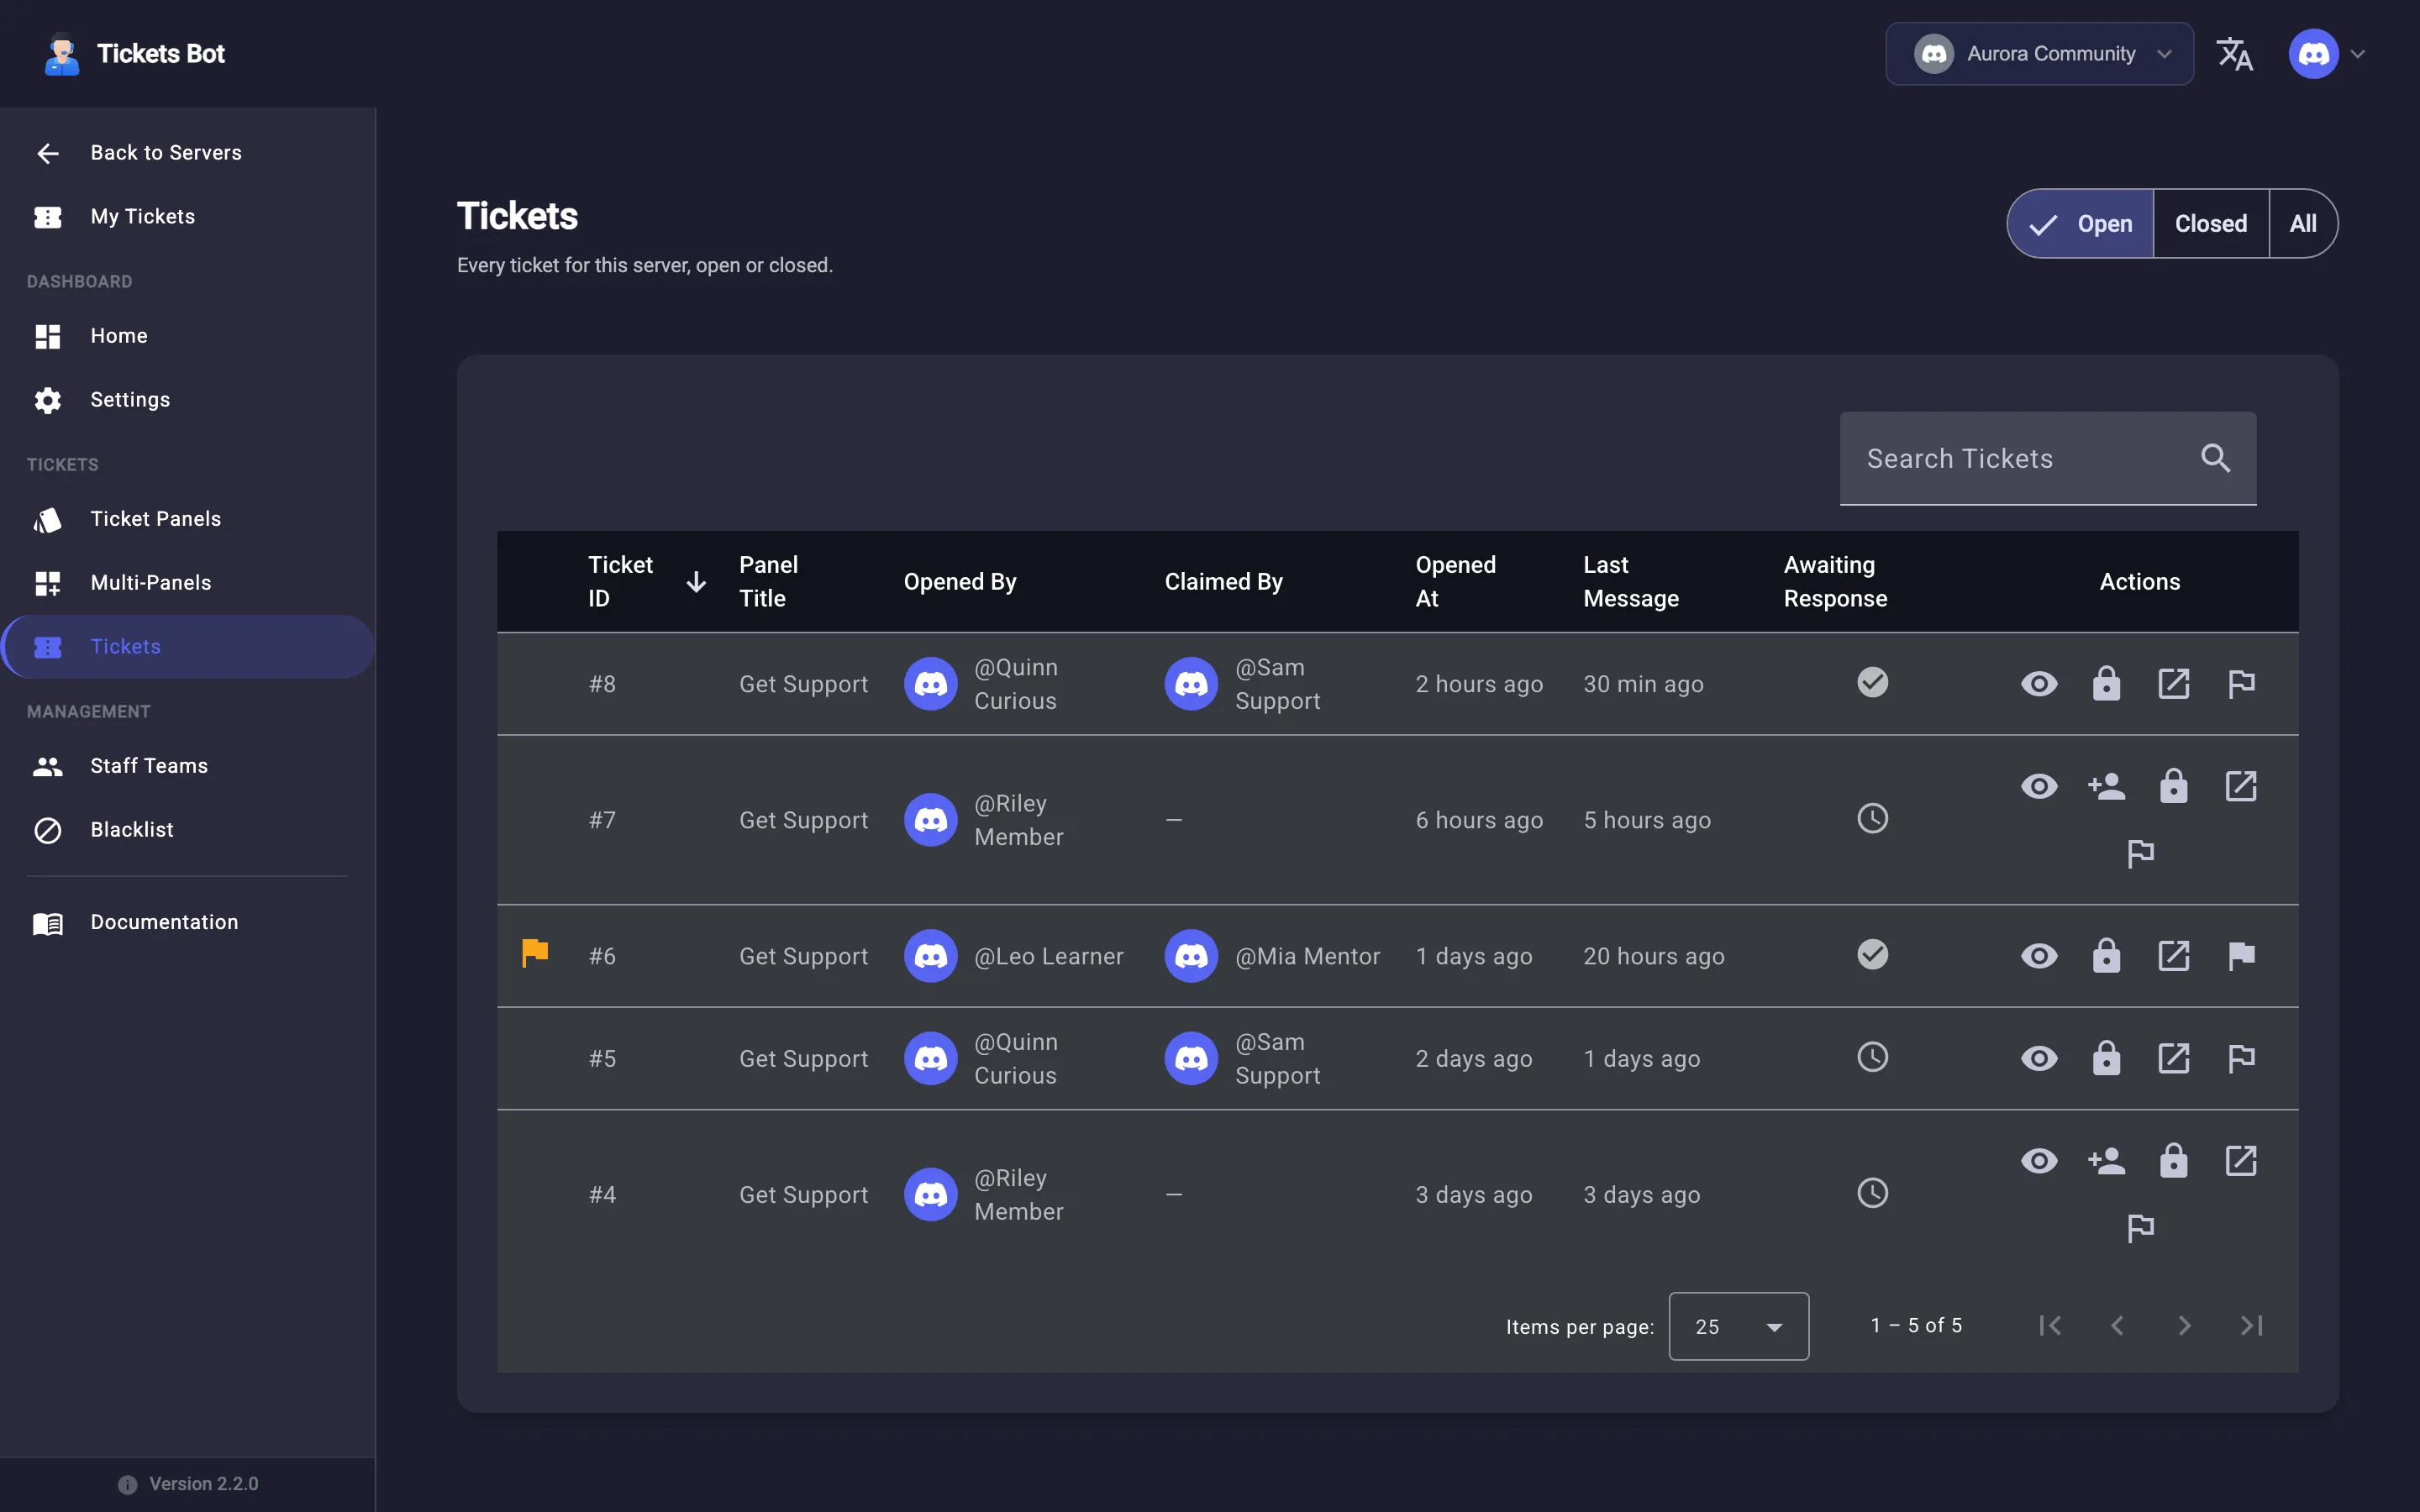Open ticket #5 via external link icon
Screen dimensions: 2420x1512
(2173, 1058)
